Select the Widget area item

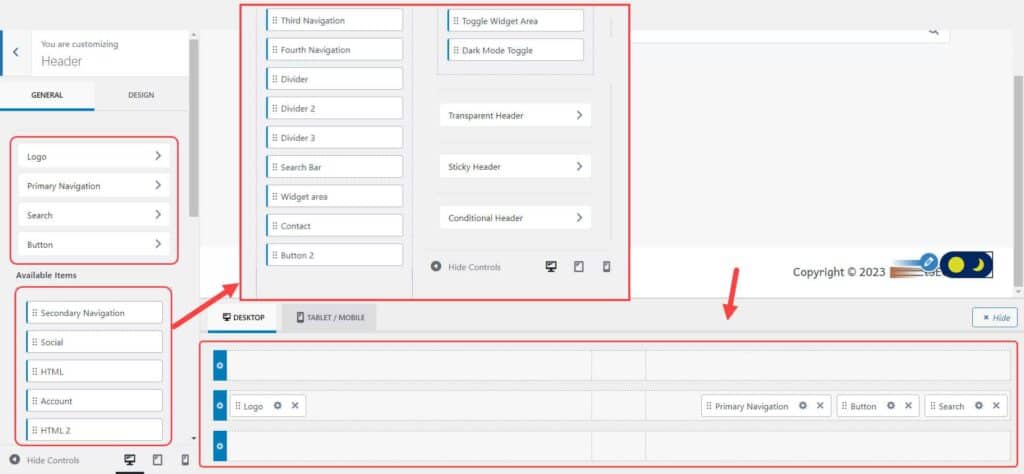point(334,197)
